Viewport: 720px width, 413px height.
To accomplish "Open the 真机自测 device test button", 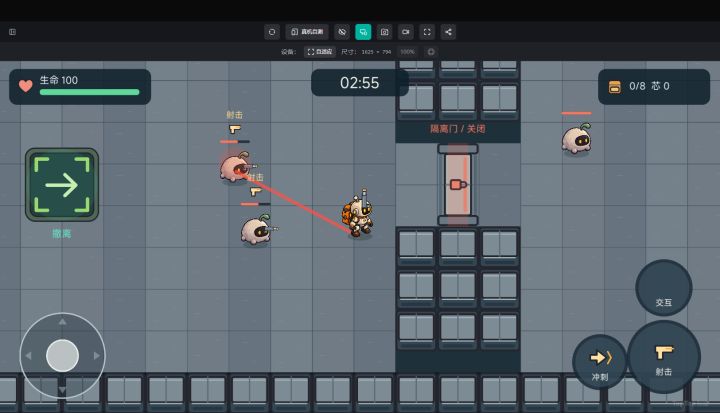I will click(307, 32).
